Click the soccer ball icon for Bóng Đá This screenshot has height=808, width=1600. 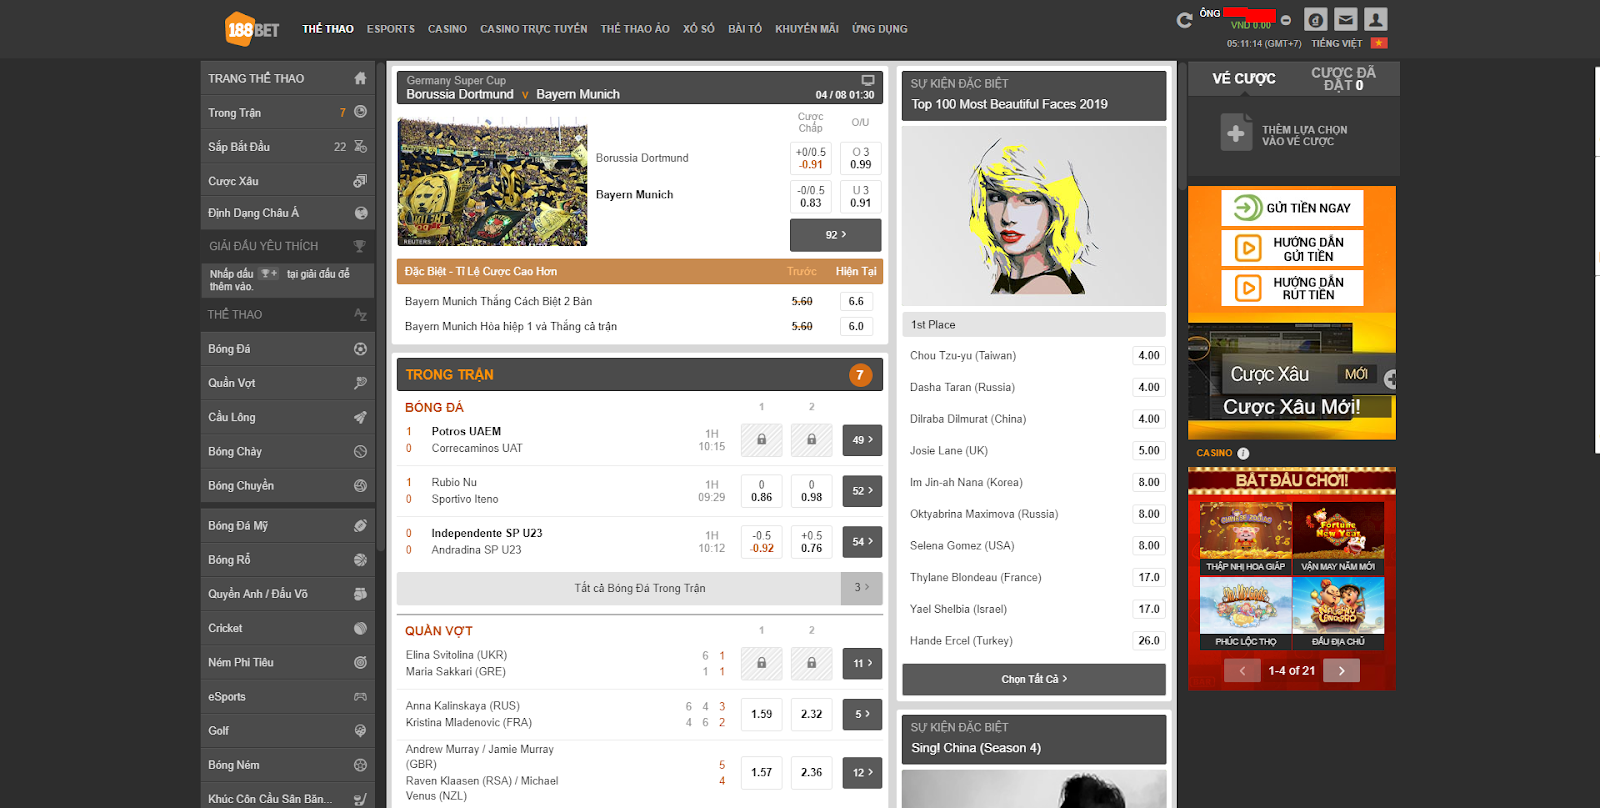point(360,349)
